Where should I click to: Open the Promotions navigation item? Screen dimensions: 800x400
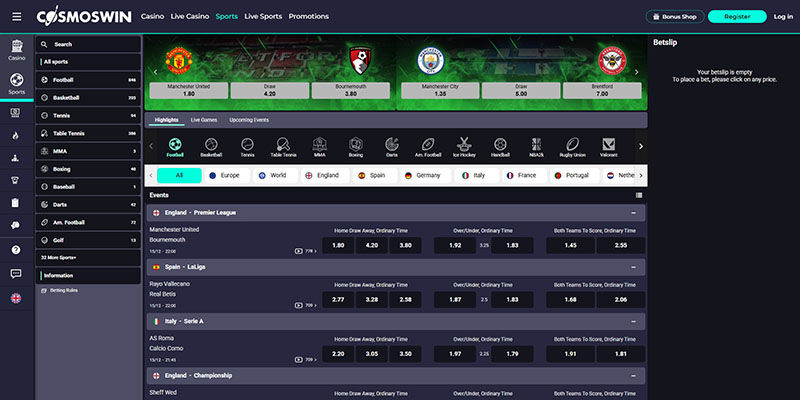click(x=309, y=16)
